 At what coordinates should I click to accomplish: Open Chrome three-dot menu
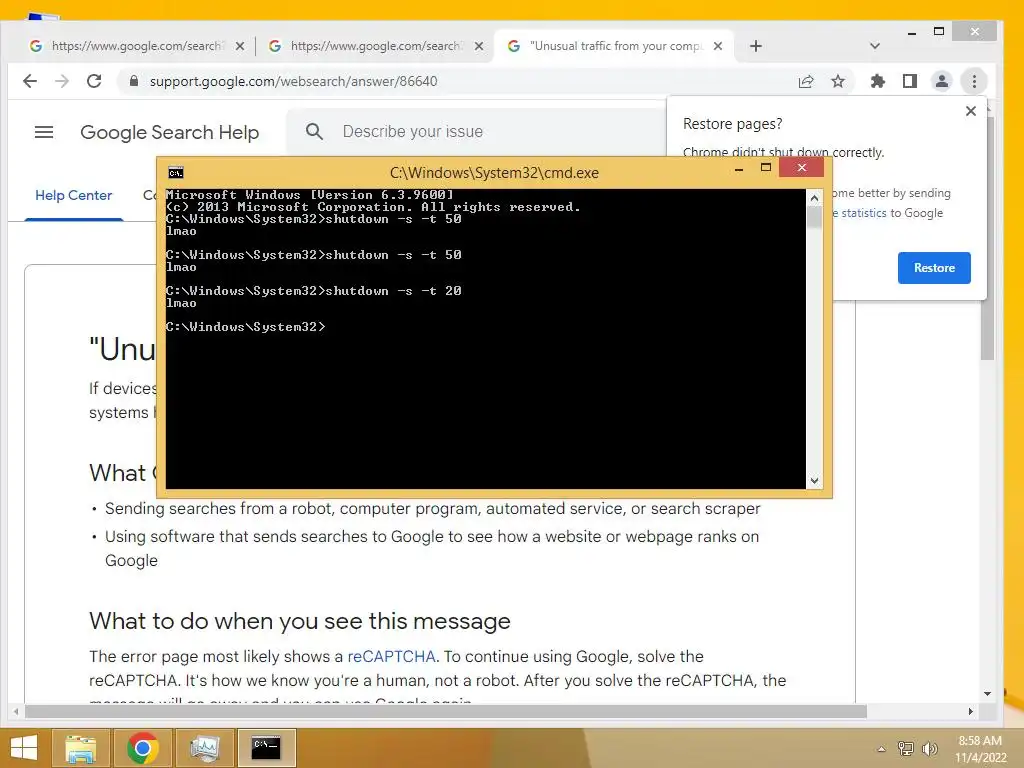pos(974,81)
